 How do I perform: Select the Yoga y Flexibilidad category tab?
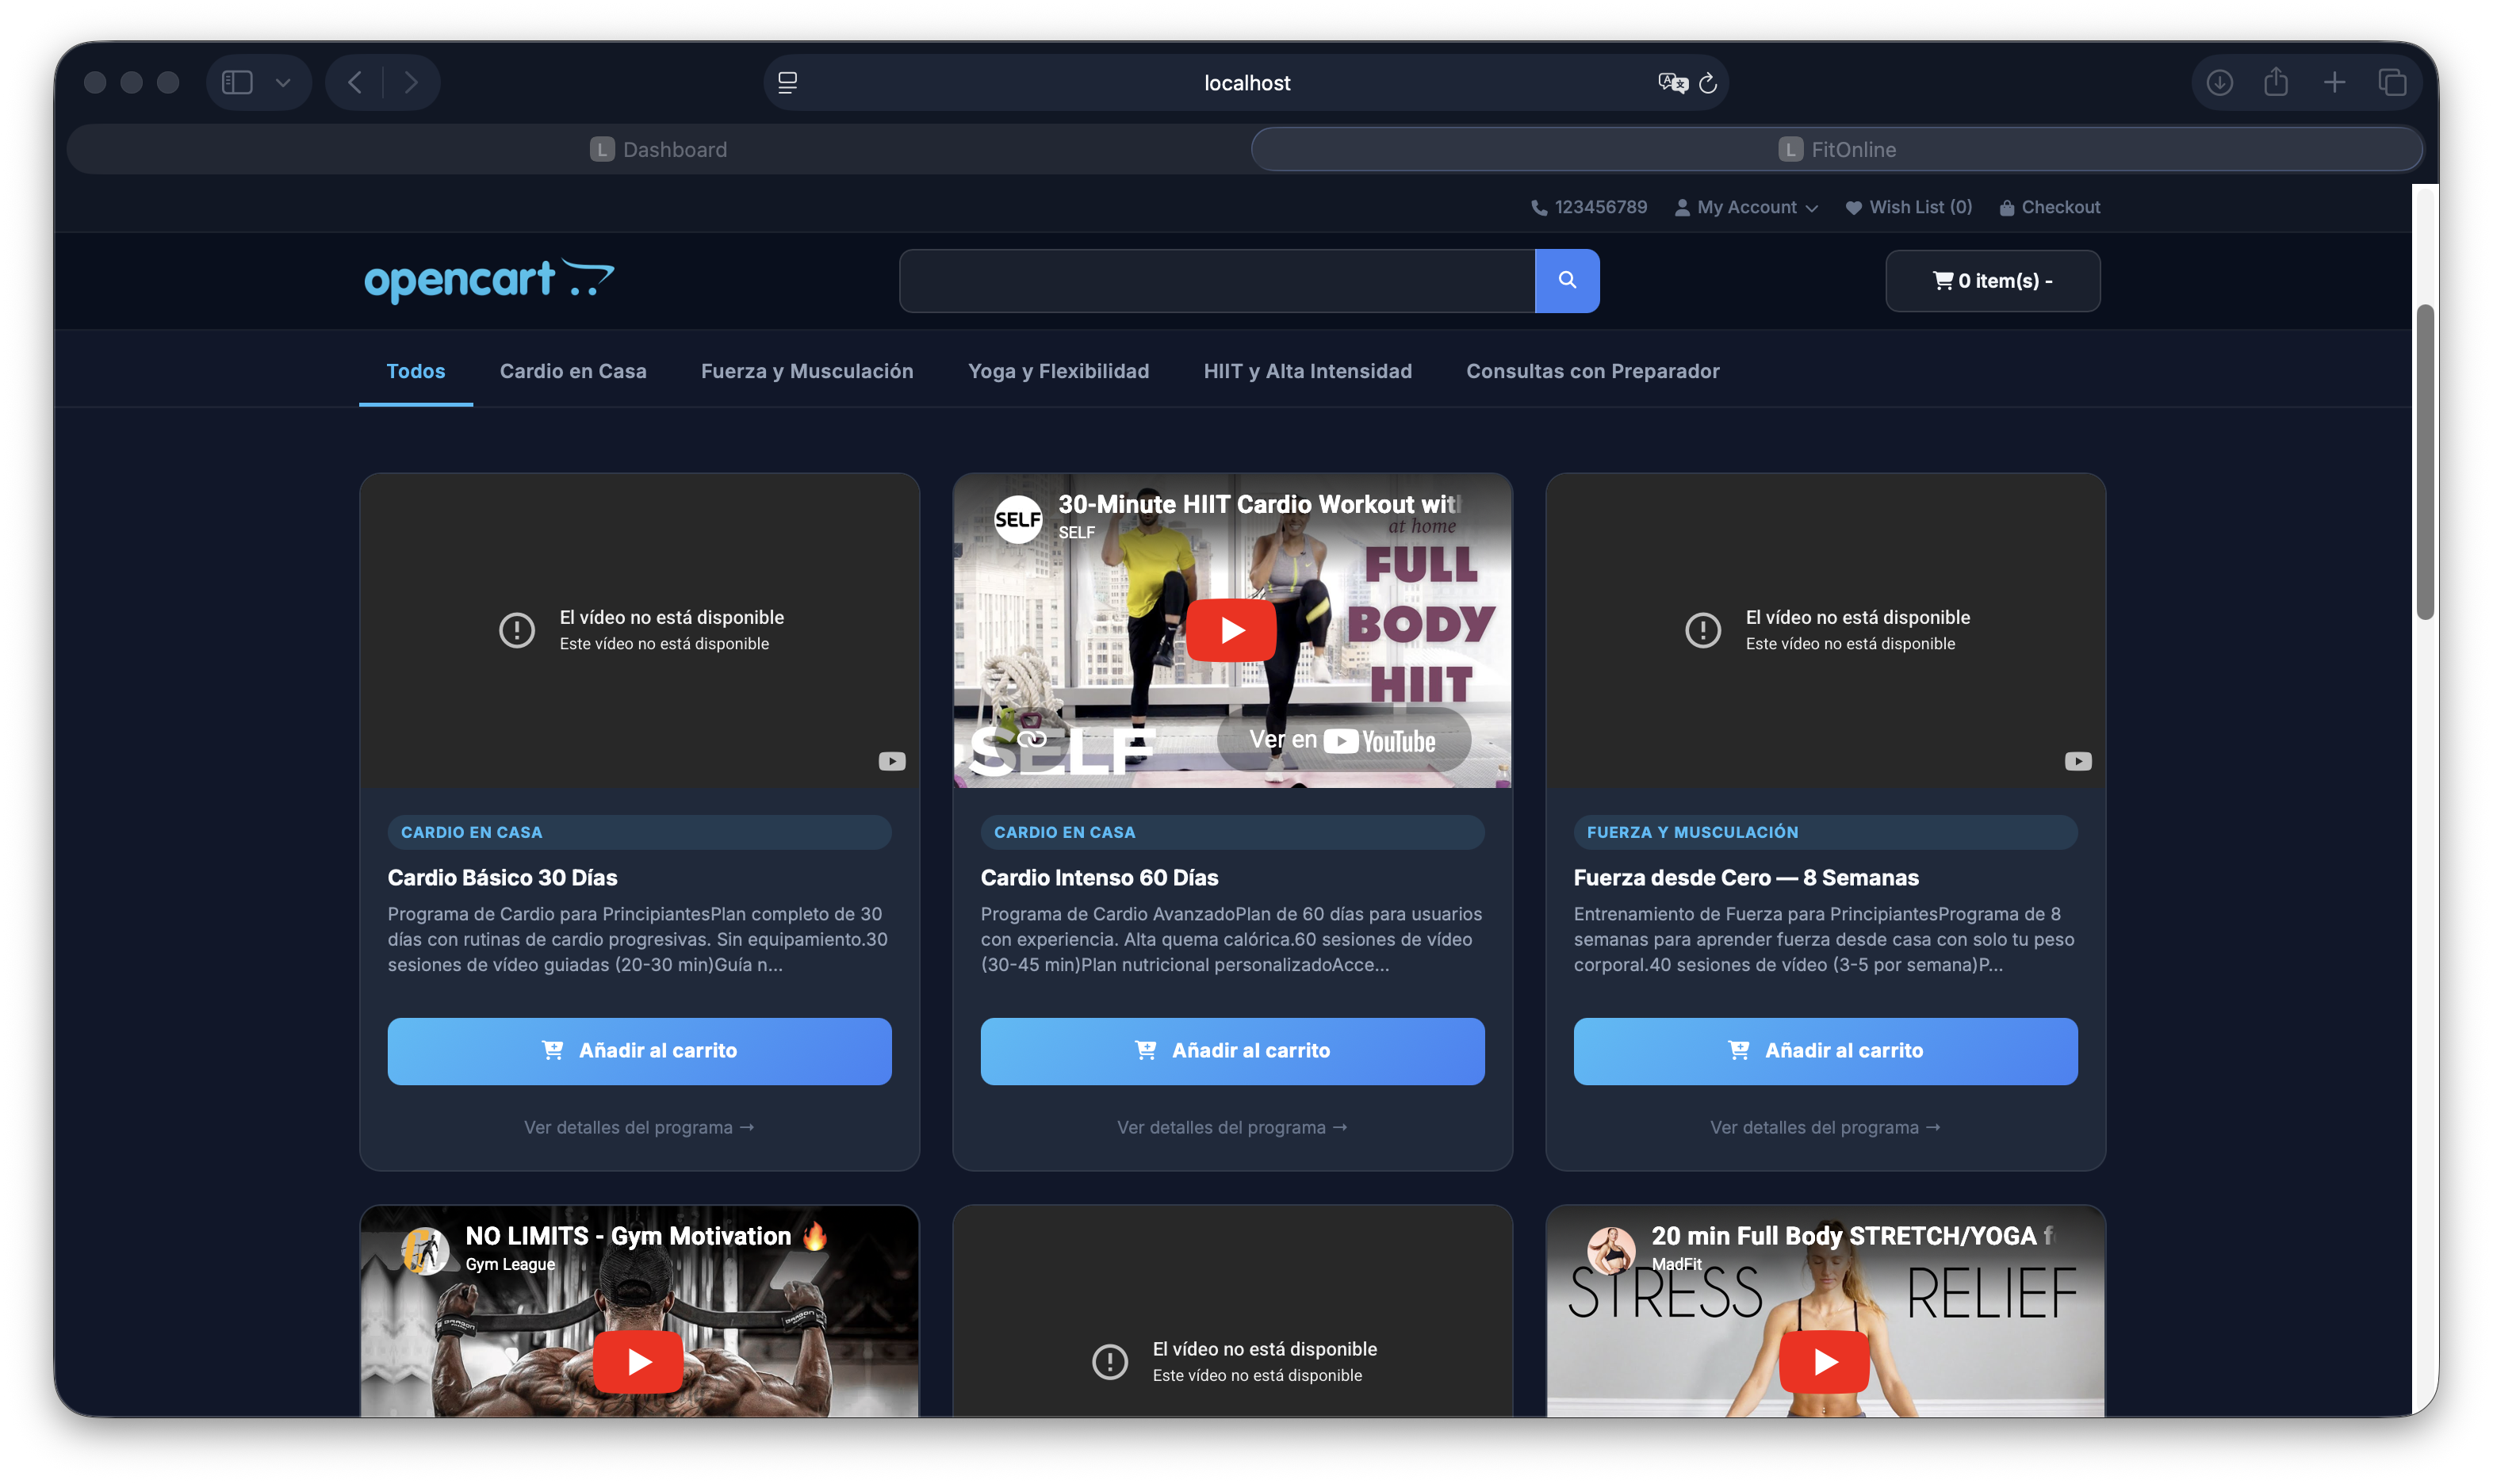point(1058,371)
